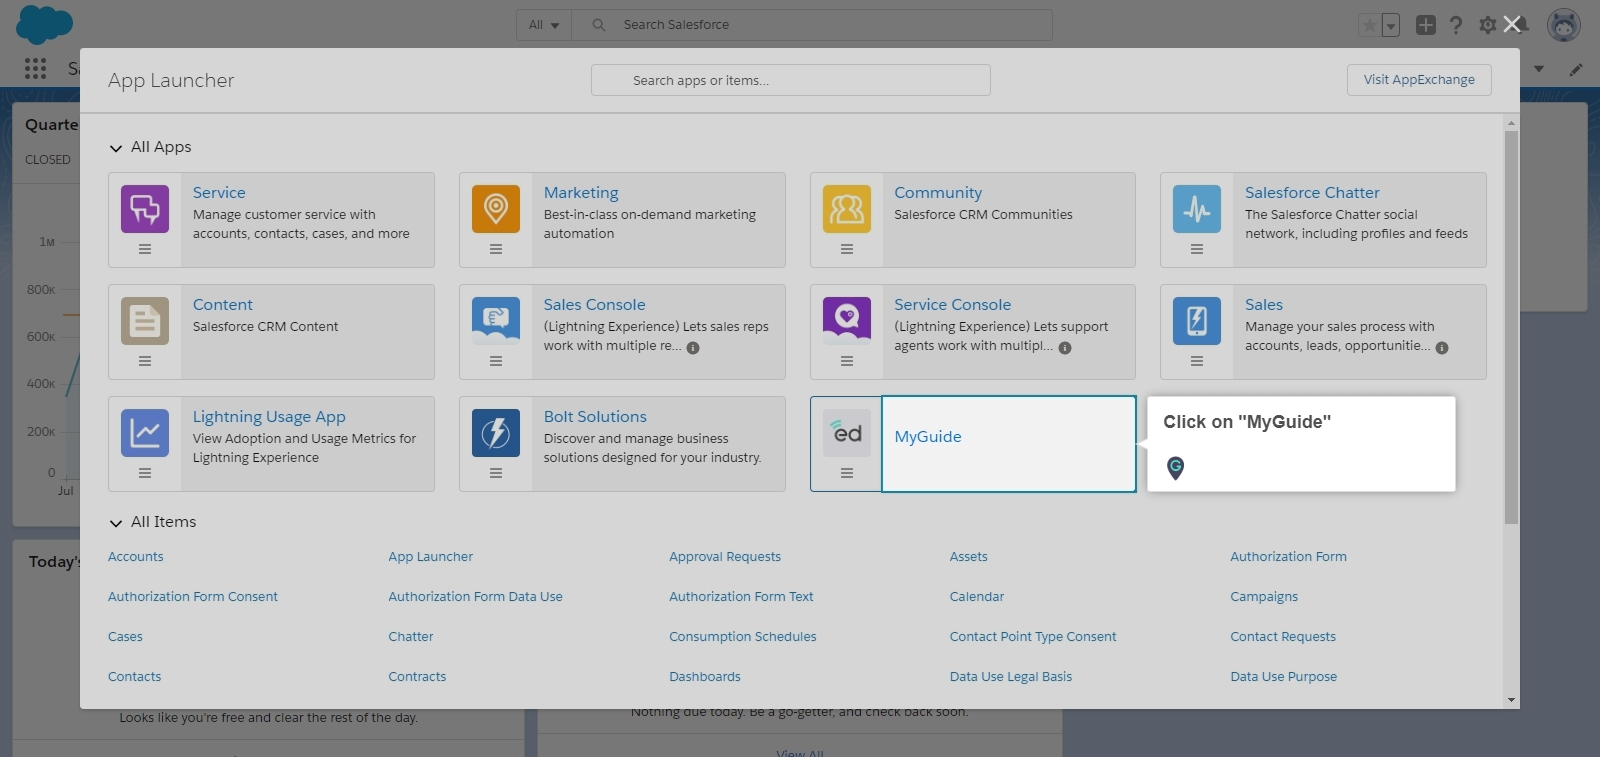Click the App Launcher vertical scrollbar thumb
Image resolution: width=1600 pixels, height=757 pixels.
[x=1511, y=327]
